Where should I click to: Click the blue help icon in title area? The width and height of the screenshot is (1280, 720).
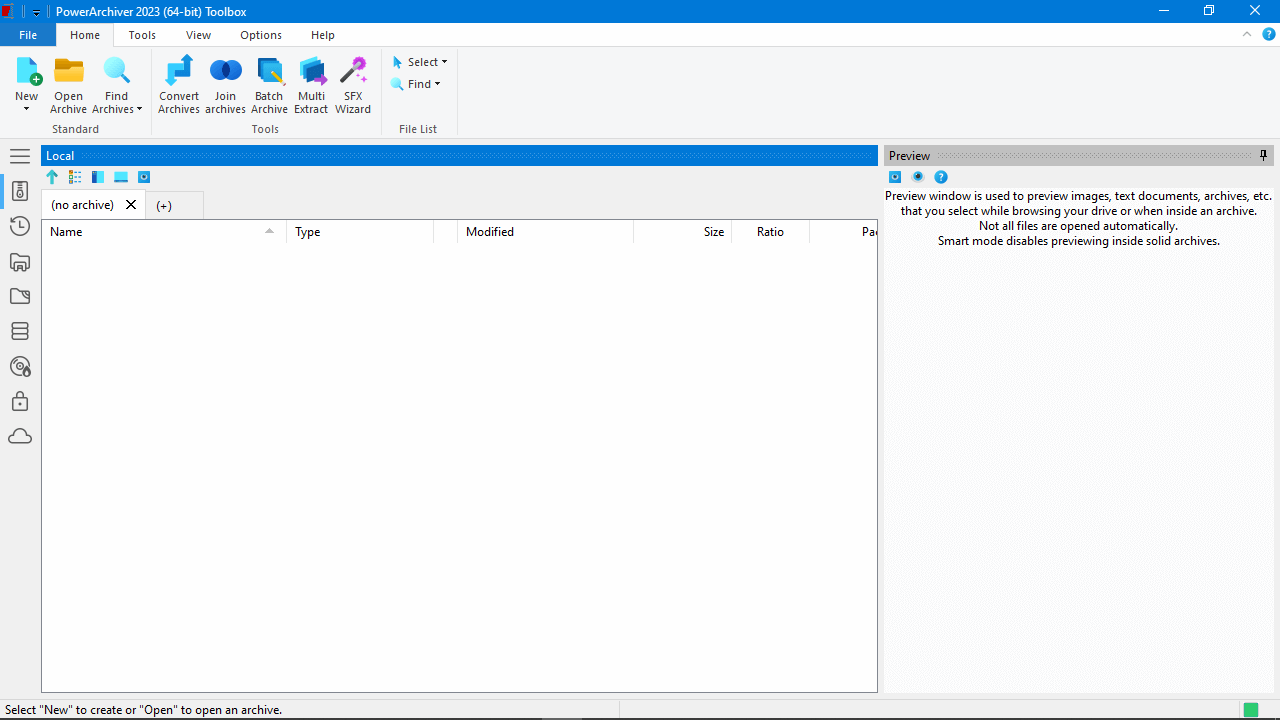click(1269, 34)
